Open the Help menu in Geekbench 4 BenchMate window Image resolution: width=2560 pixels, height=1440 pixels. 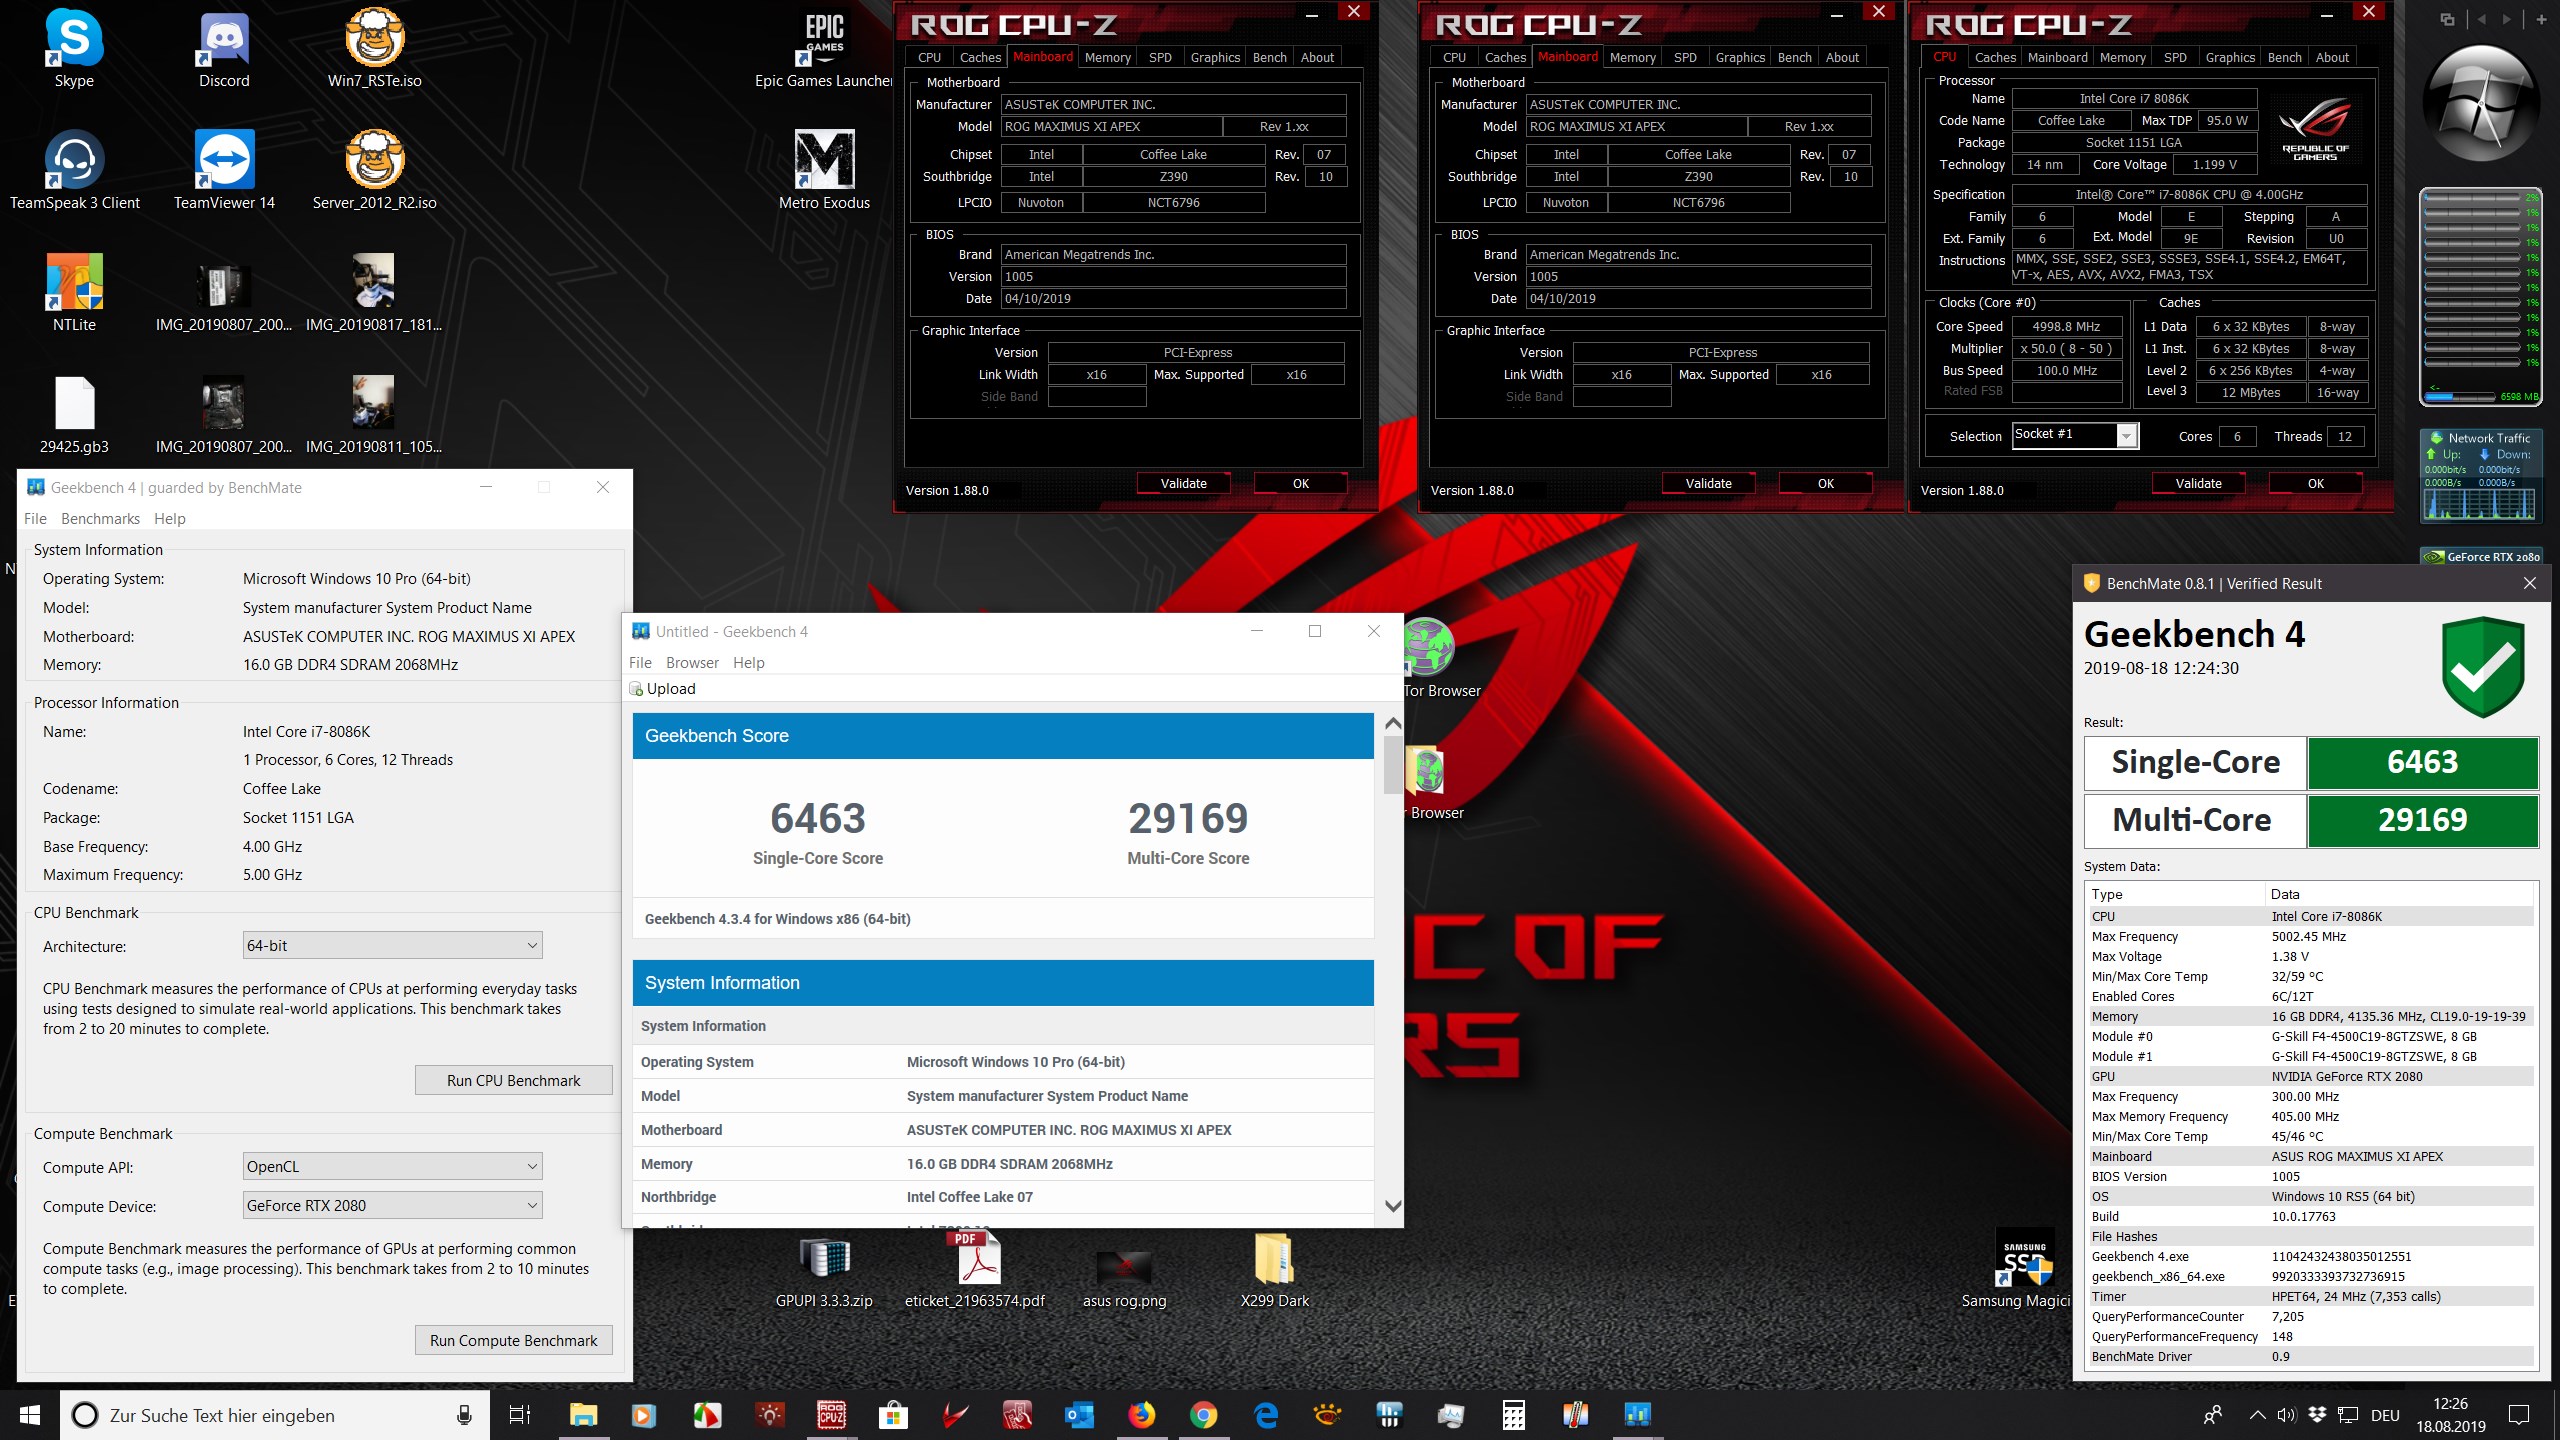pyautogui.click(x=170, y=518)
